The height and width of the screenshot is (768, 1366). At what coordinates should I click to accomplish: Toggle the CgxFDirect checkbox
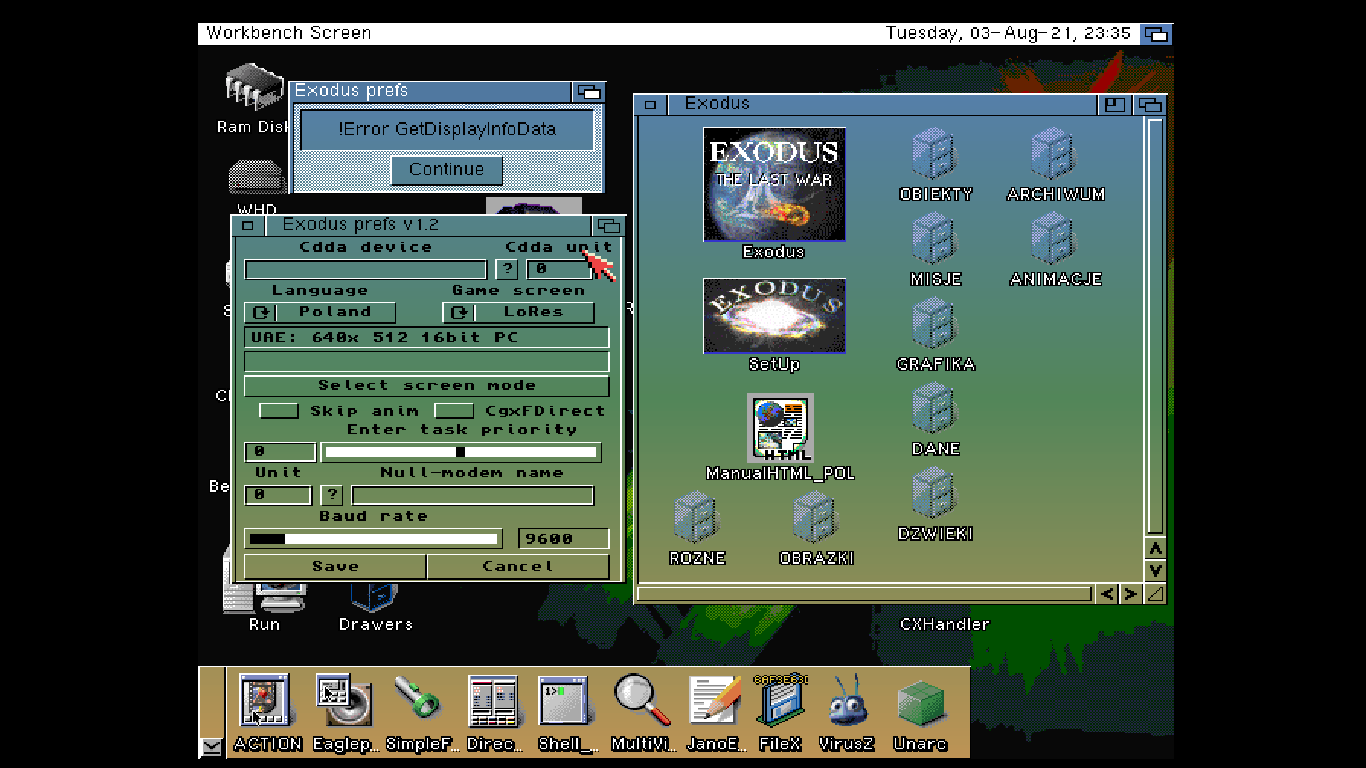(x=454, y=411)
